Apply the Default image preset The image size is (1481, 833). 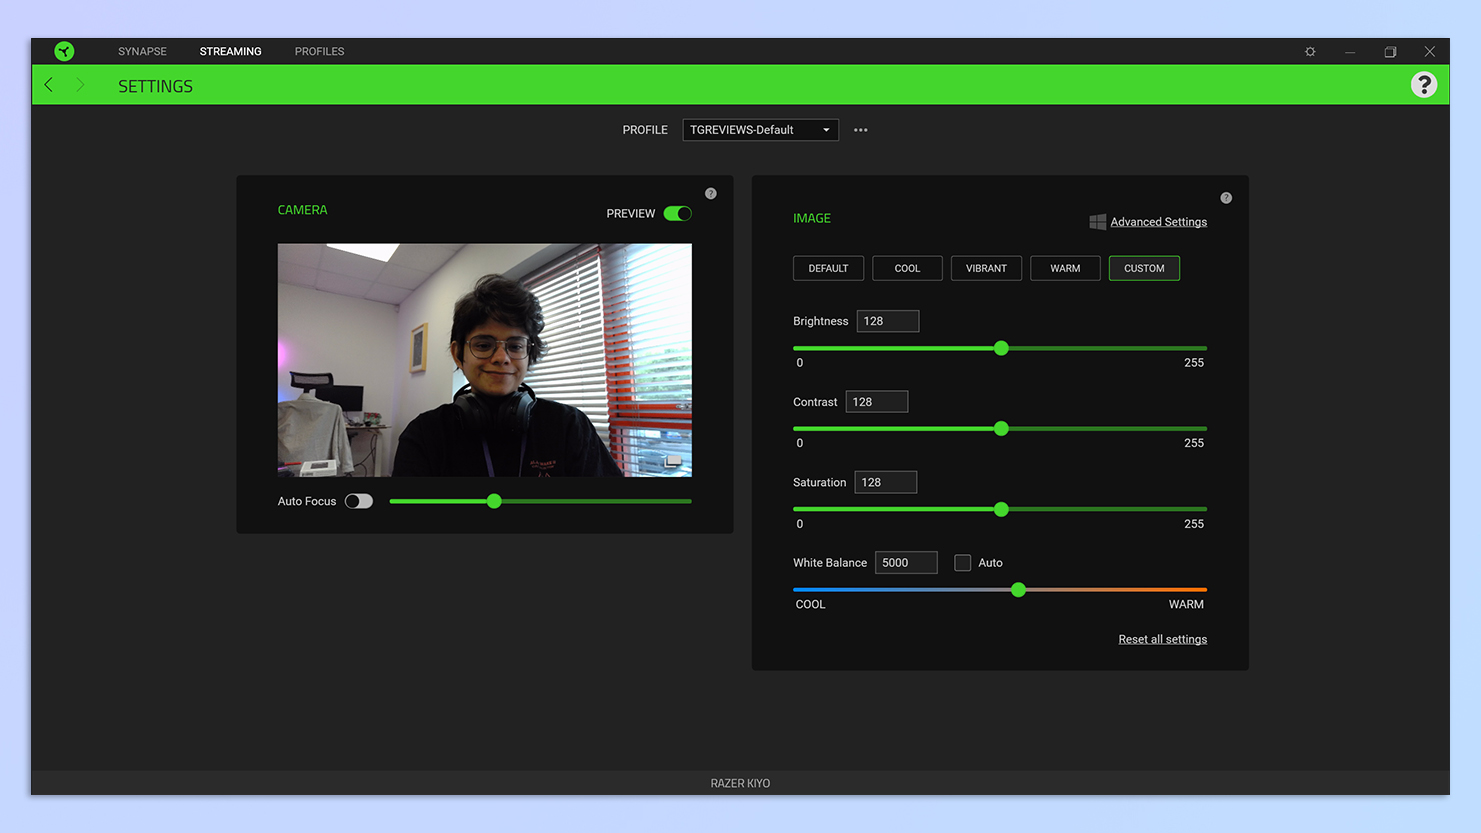click(x=828, y=268)
